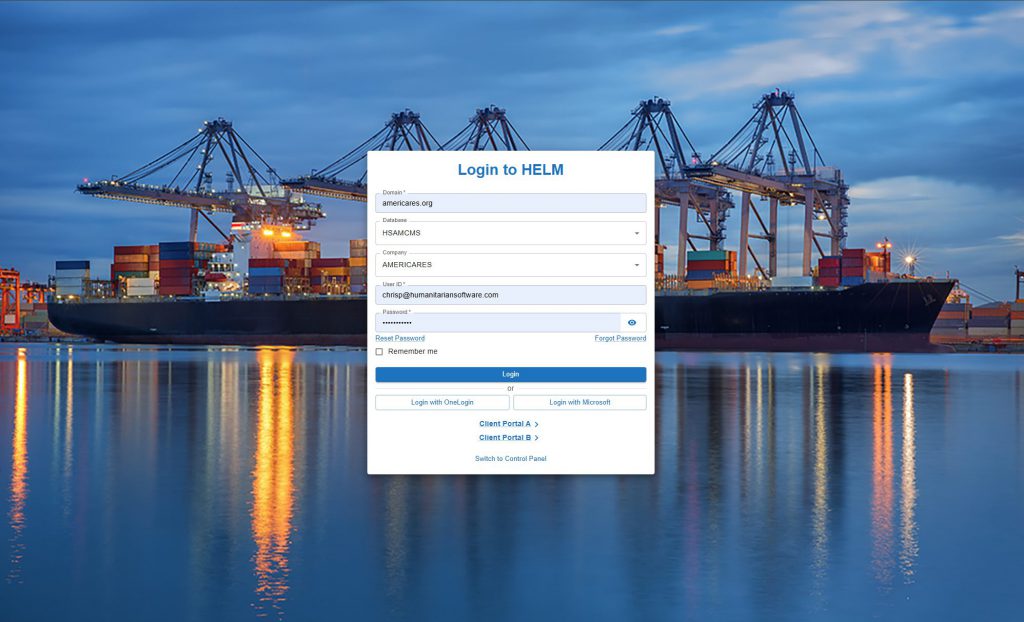This screenshot has height=622, width=1024.
Task: Click the Login to HELM heading
Action: [510, 170]
